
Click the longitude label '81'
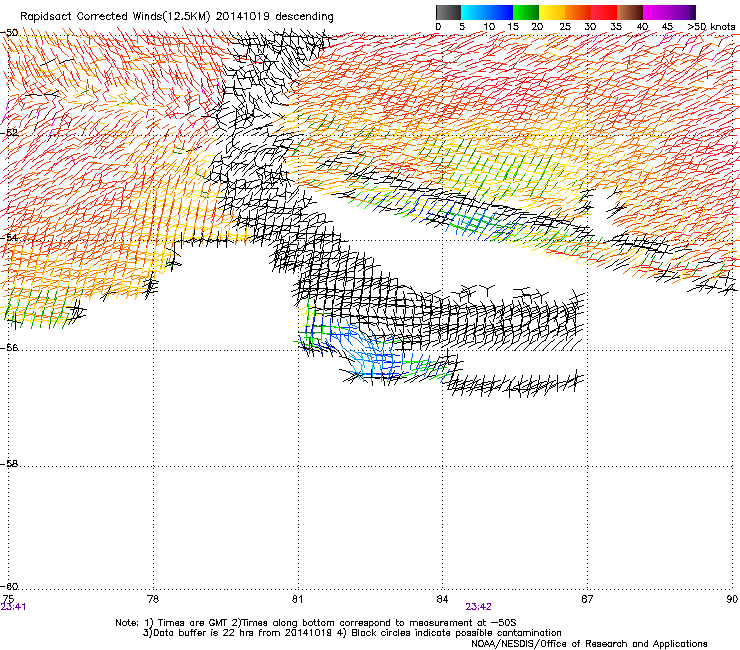pos(297,599)
